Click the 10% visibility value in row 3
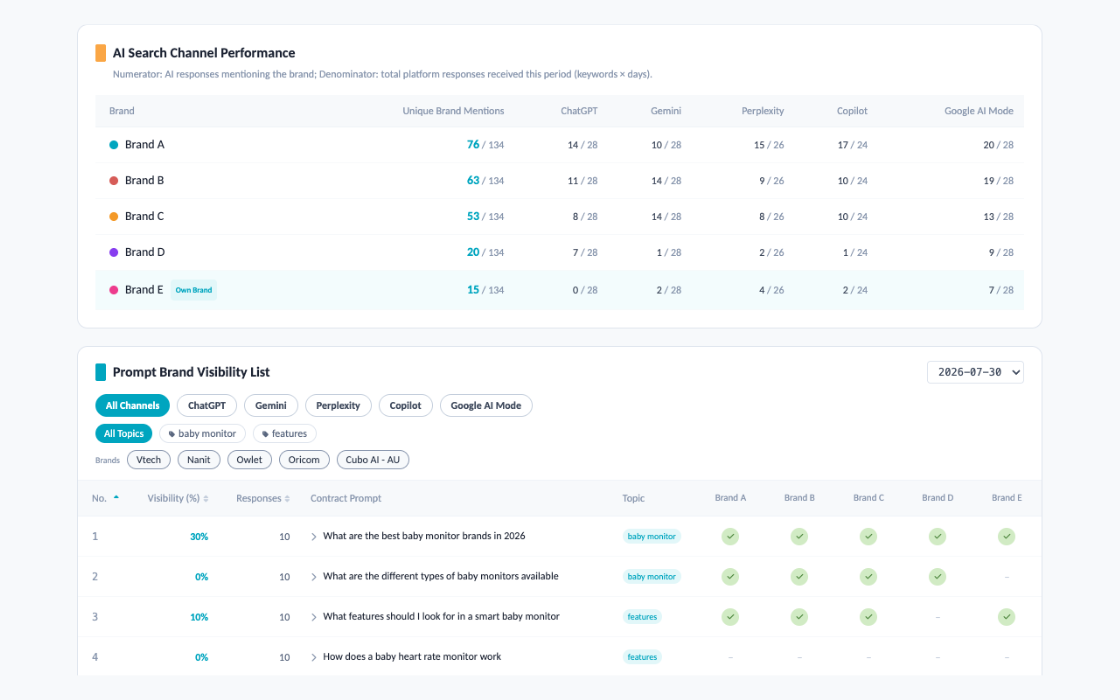This screenshot has width=1120, height=700. pos(199,617)
